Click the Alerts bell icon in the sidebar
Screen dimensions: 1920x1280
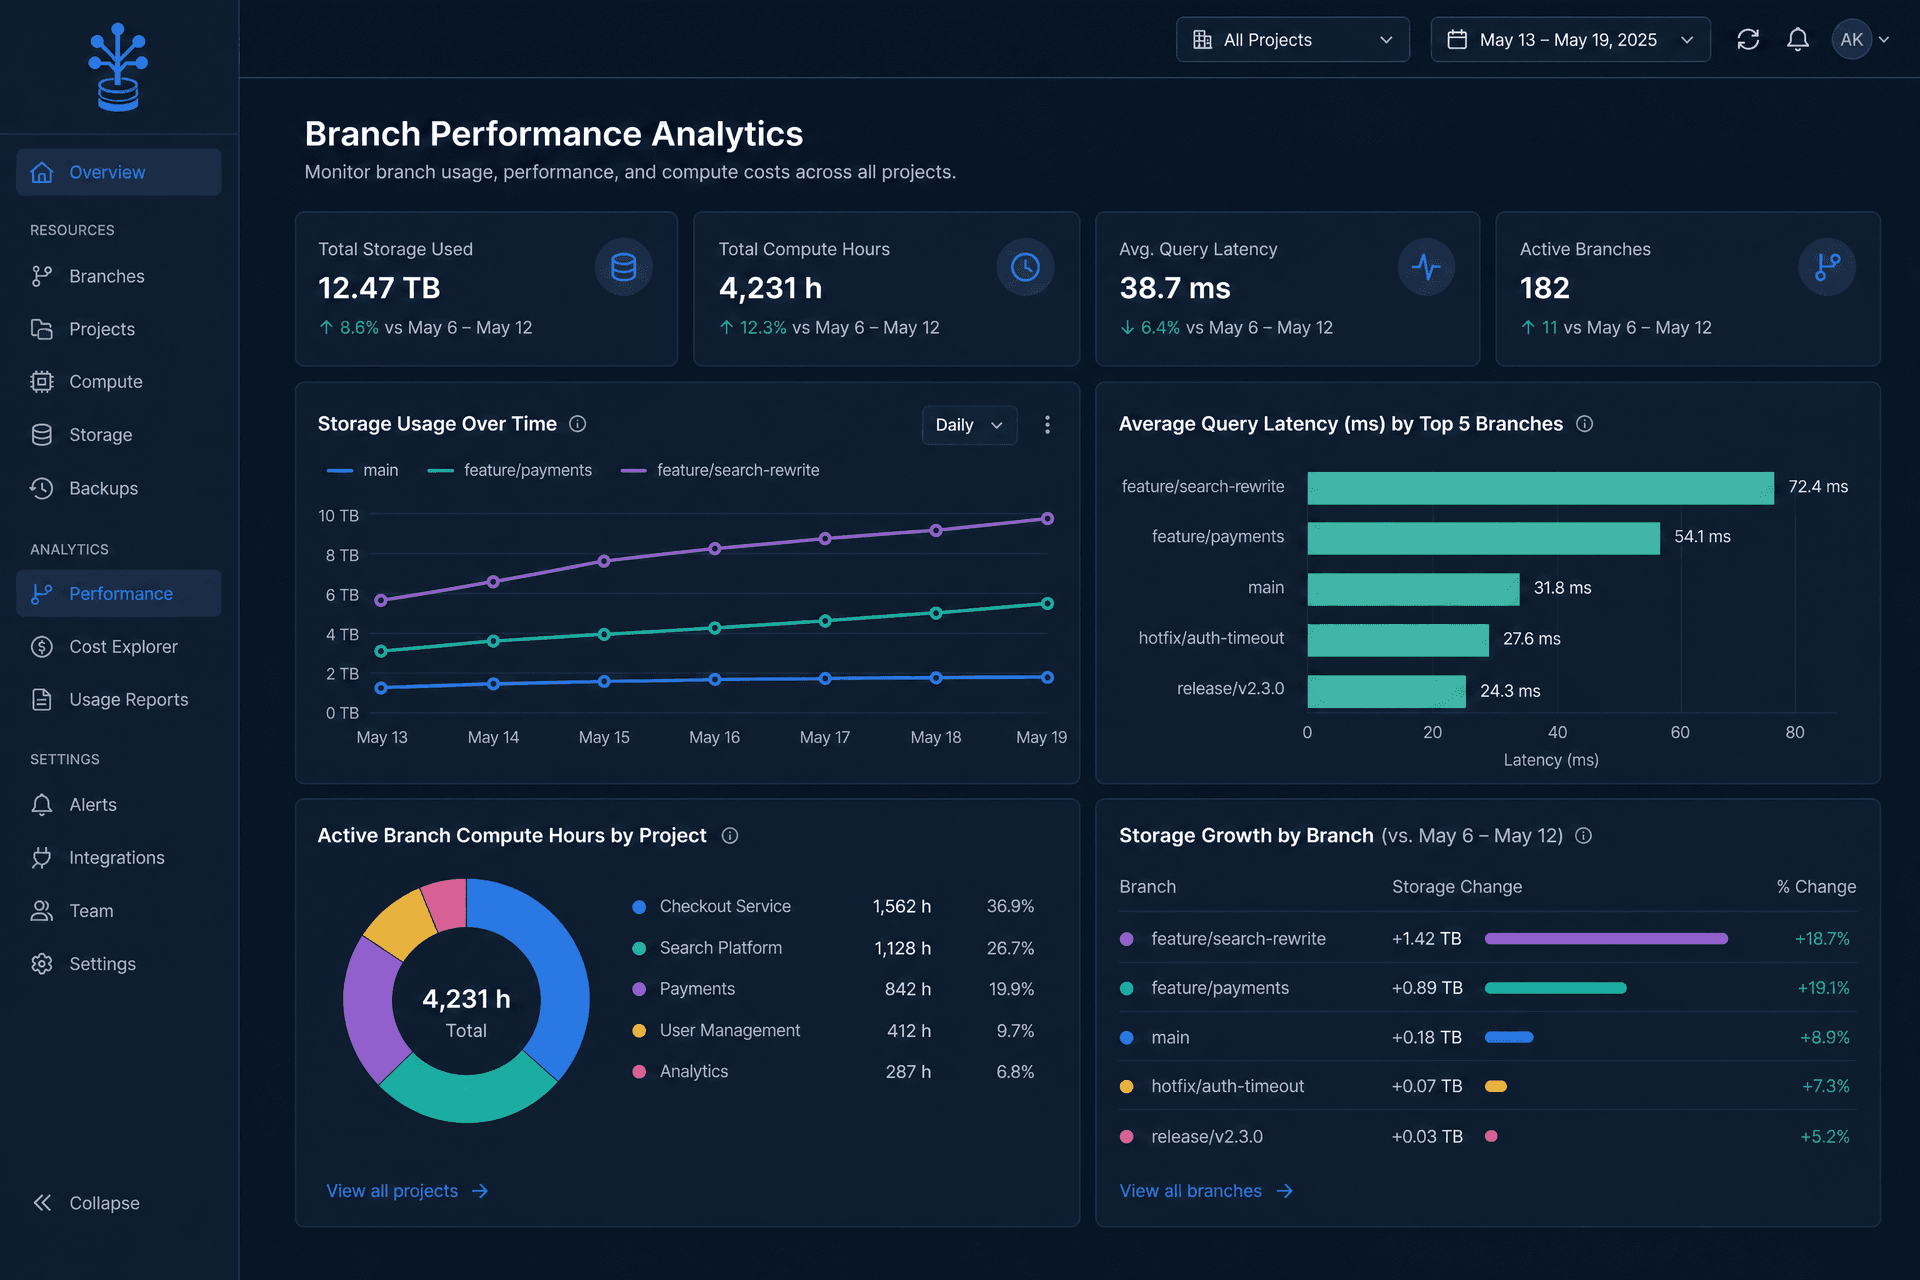42,805
